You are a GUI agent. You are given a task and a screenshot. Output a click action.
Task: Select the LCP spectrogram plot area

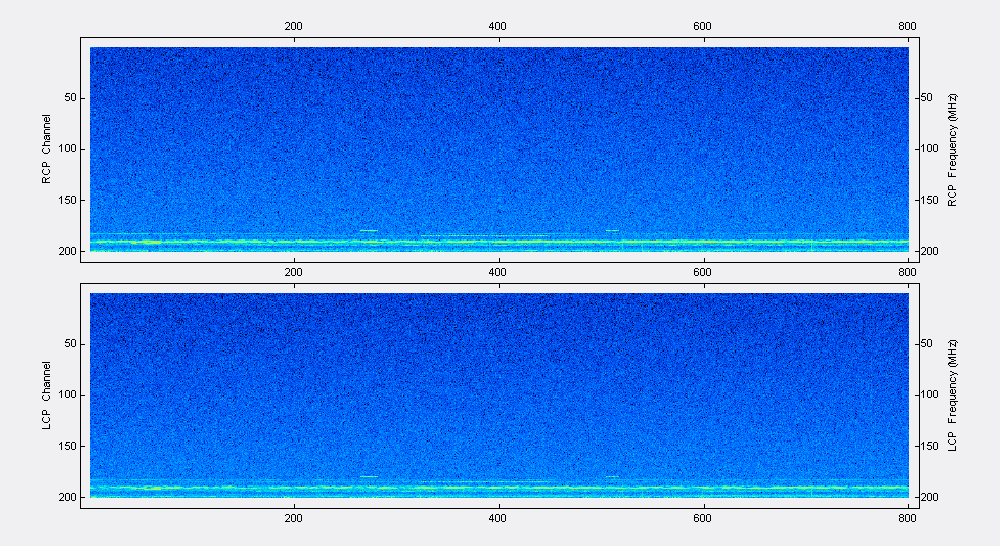(499, 395)
